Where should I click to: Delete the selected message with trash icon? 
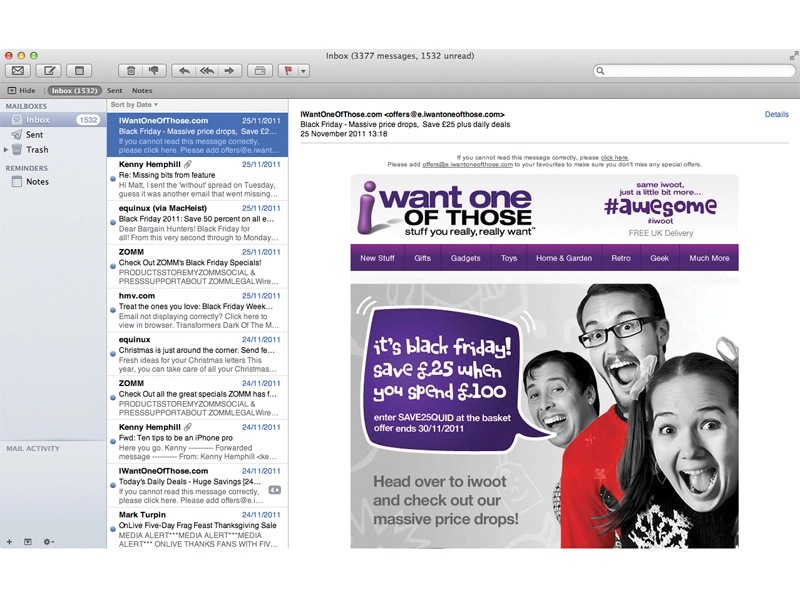(x=131, y=71)
